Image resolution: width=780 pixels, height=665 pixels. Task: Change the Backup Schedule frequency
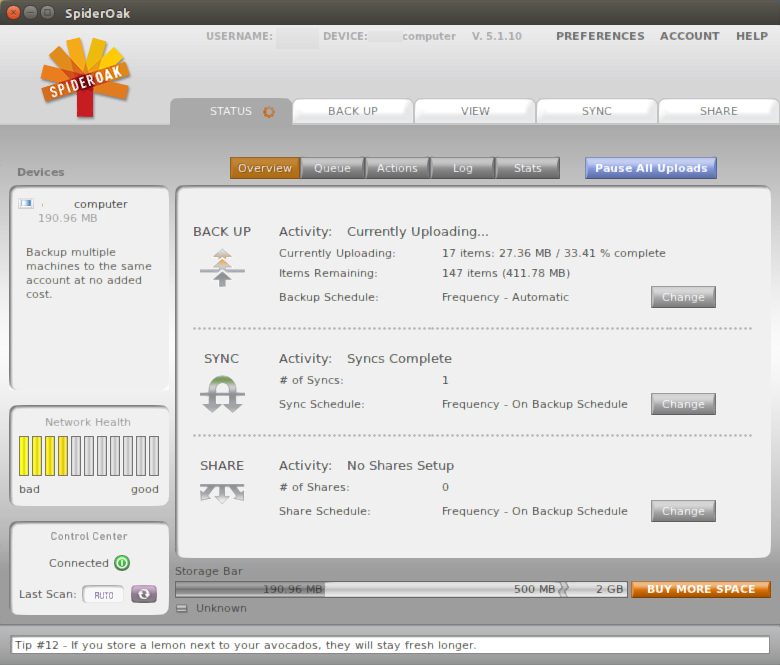click(683, 297)
